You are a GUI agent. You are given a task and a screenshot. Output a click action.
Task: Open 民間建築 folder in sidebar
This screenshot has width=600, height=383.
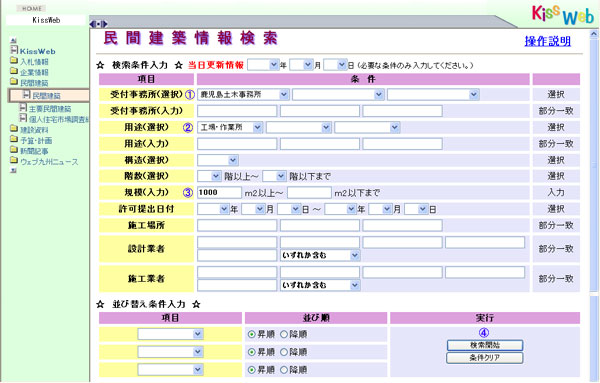pos(34,83)
